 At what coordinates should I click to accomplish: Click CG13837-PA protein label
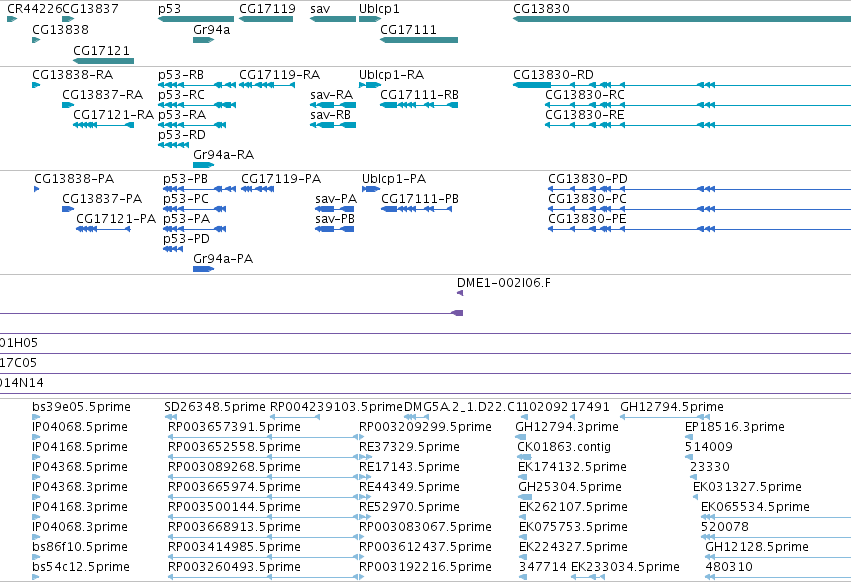pos(102,199)
